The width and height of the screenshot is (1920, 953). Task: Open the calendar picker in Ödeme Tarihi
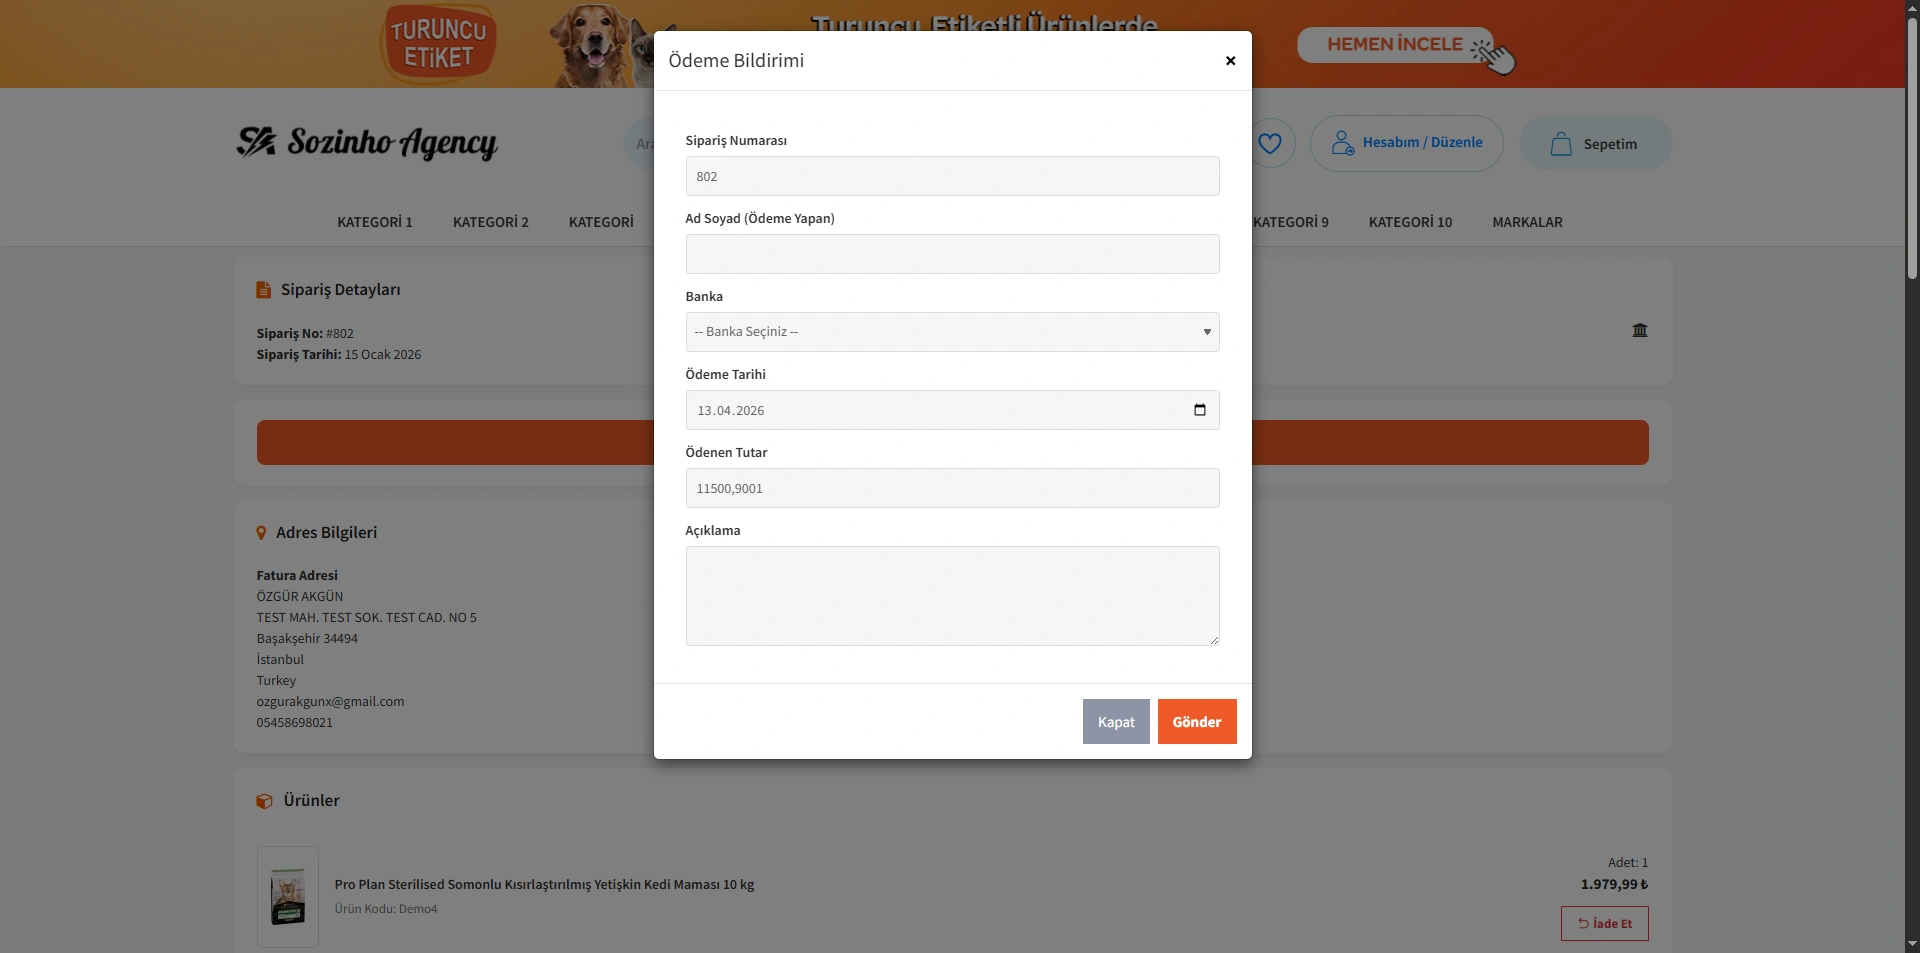[1200, 410]
